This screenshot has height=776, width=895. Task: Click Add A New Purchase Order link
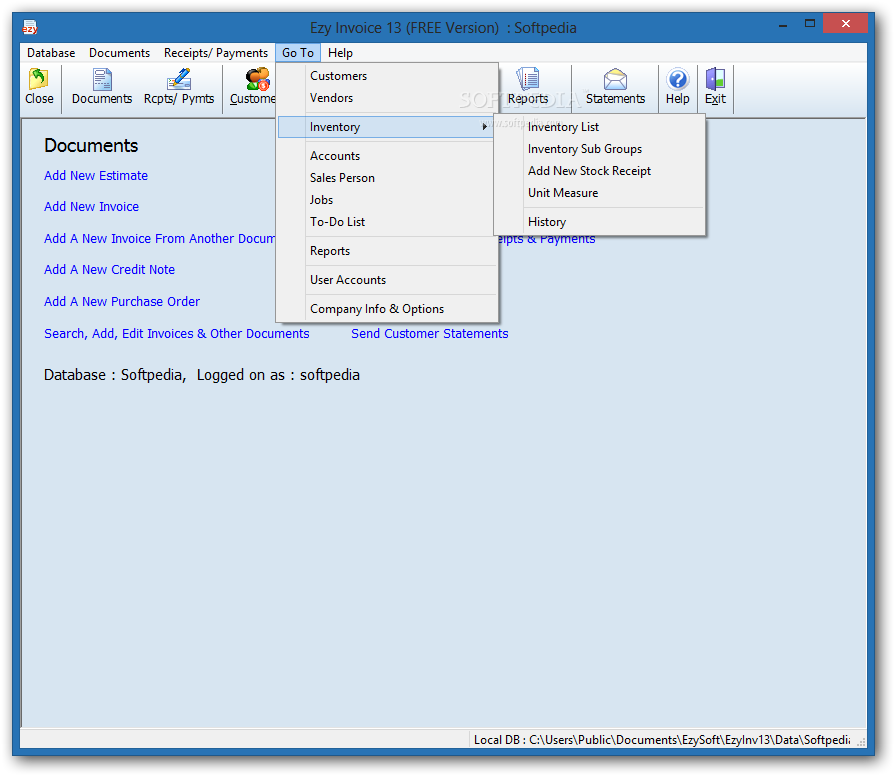click(x=122, y=301)
